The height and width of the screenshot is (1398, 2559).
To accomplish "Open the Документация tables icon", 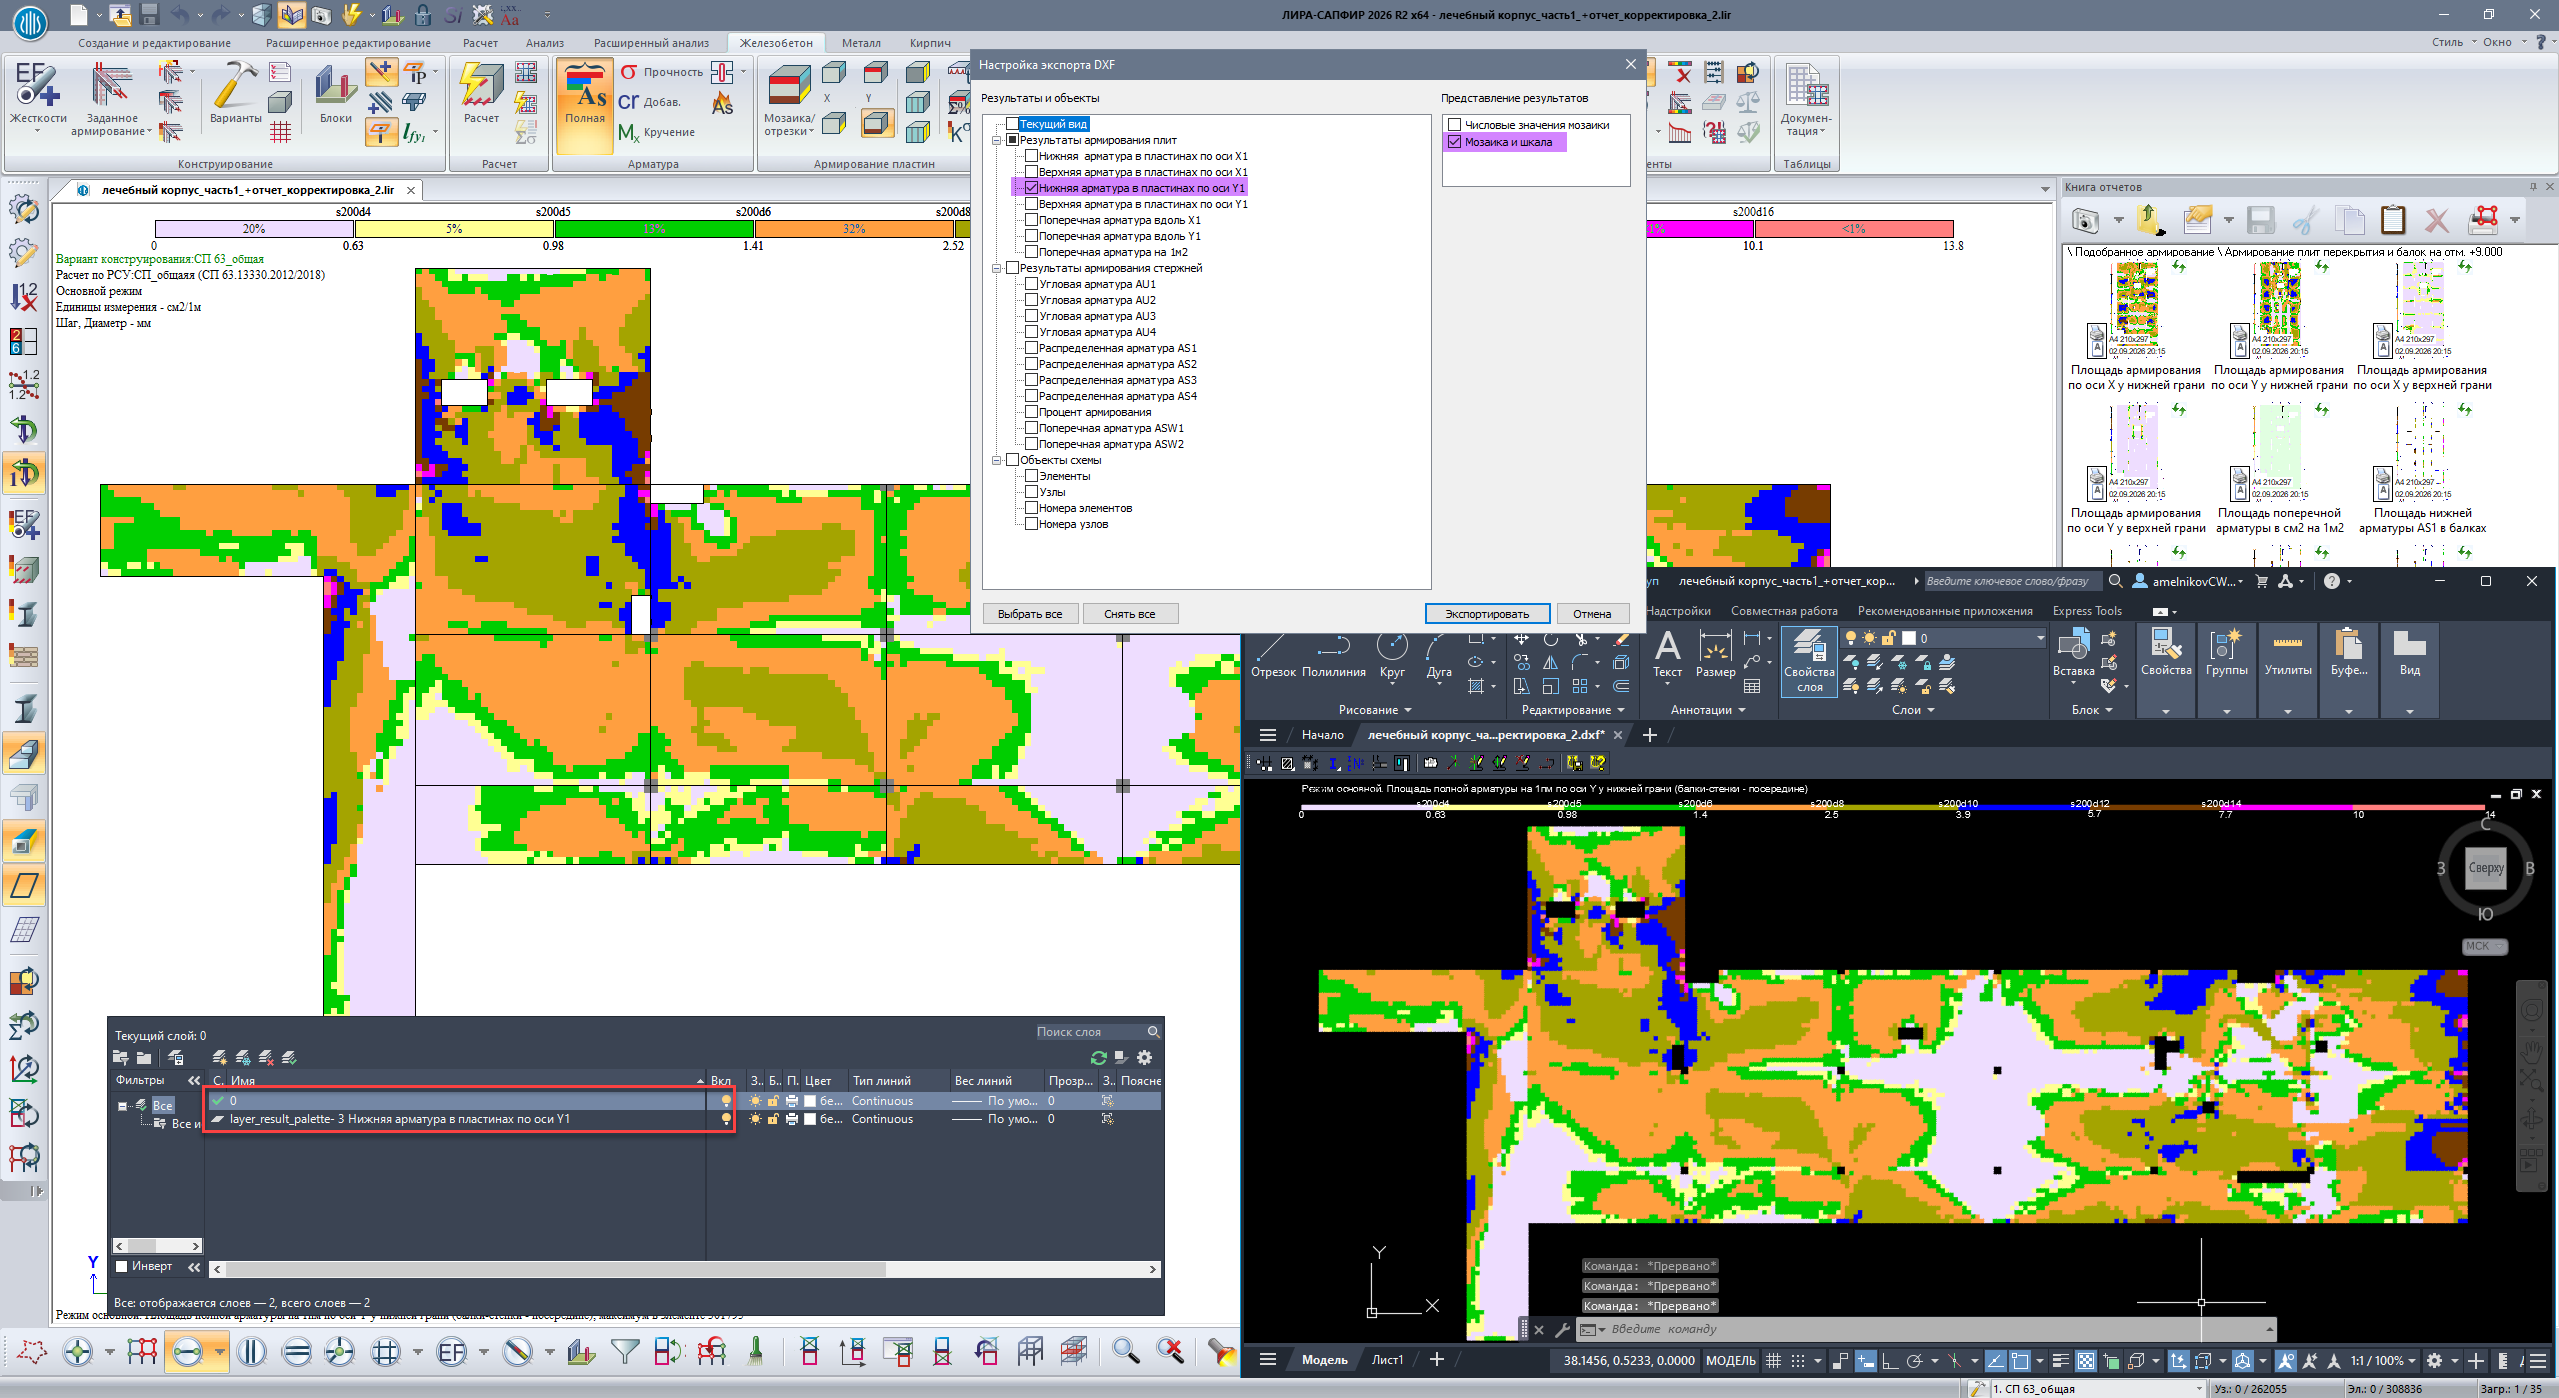I will (x=1806, y=86).
